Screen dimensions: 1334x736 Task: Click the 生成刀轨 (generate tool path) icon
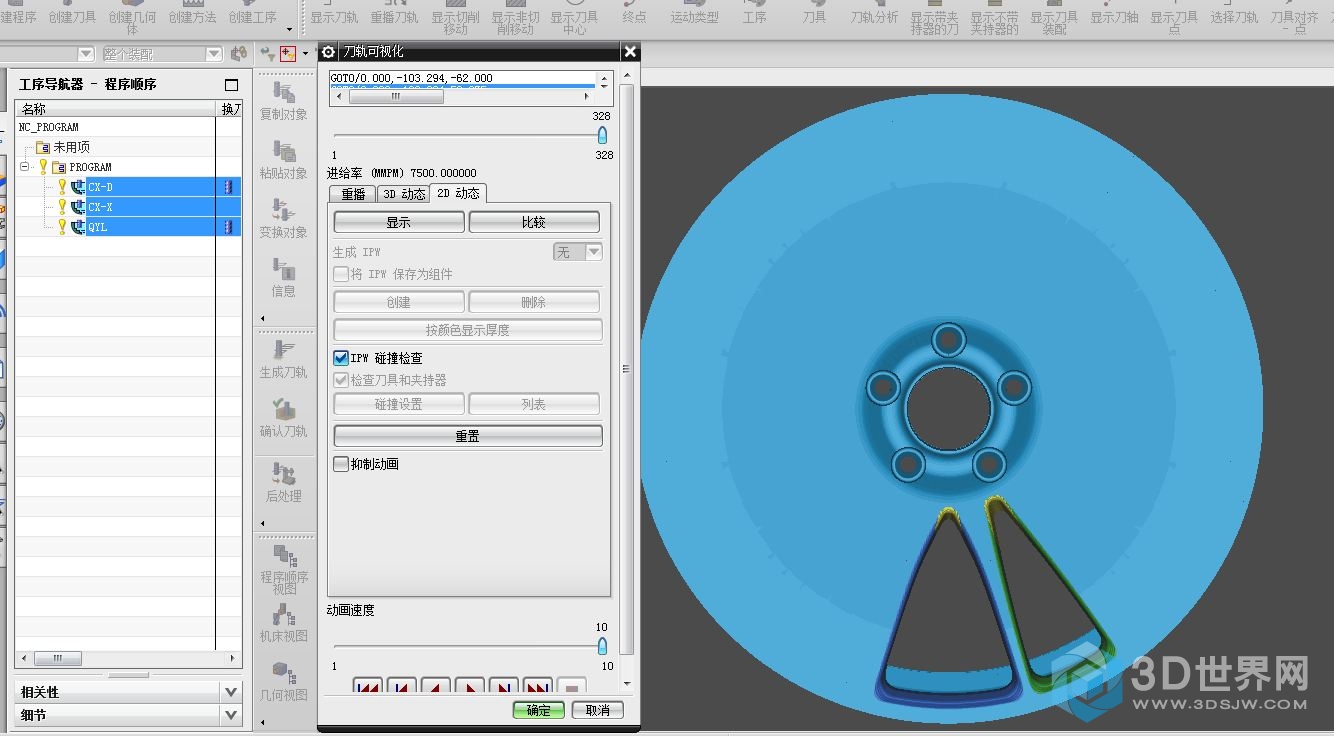(x=284, y=351)
